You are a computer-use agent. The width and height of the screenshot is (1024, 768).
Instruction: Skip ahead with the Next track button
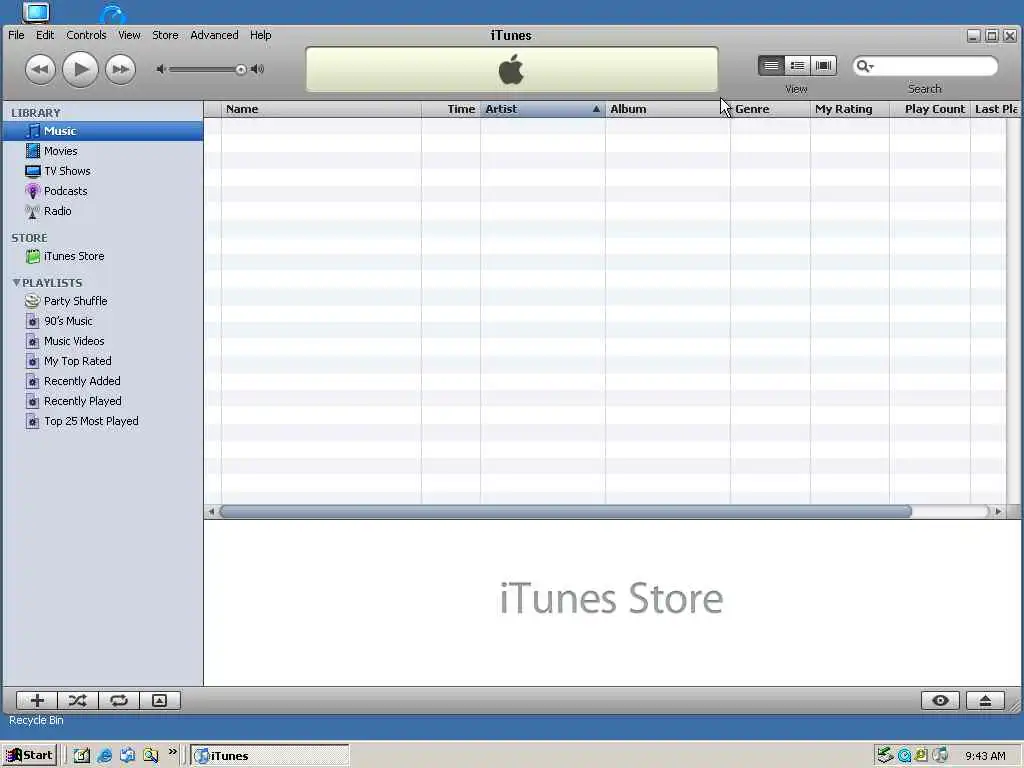[x=120, y=69]
